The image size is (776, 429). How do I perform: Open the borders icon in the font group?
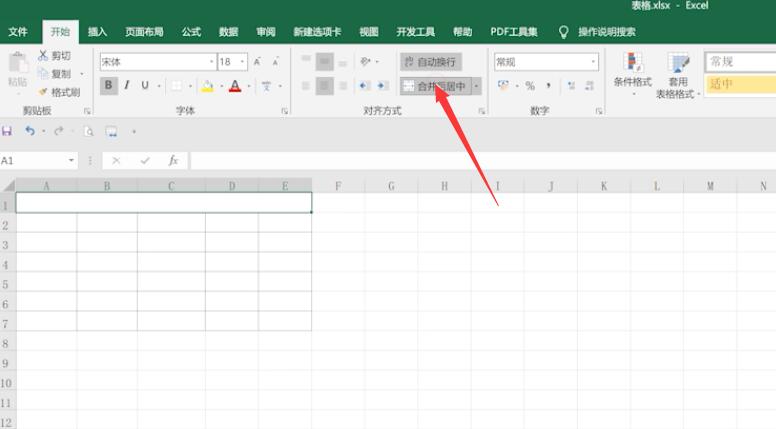point(176,86)
